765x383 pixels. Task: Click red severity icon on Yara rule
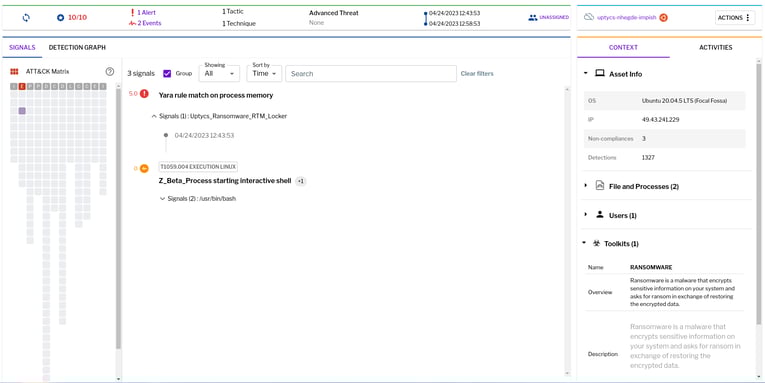pos(144,94)
